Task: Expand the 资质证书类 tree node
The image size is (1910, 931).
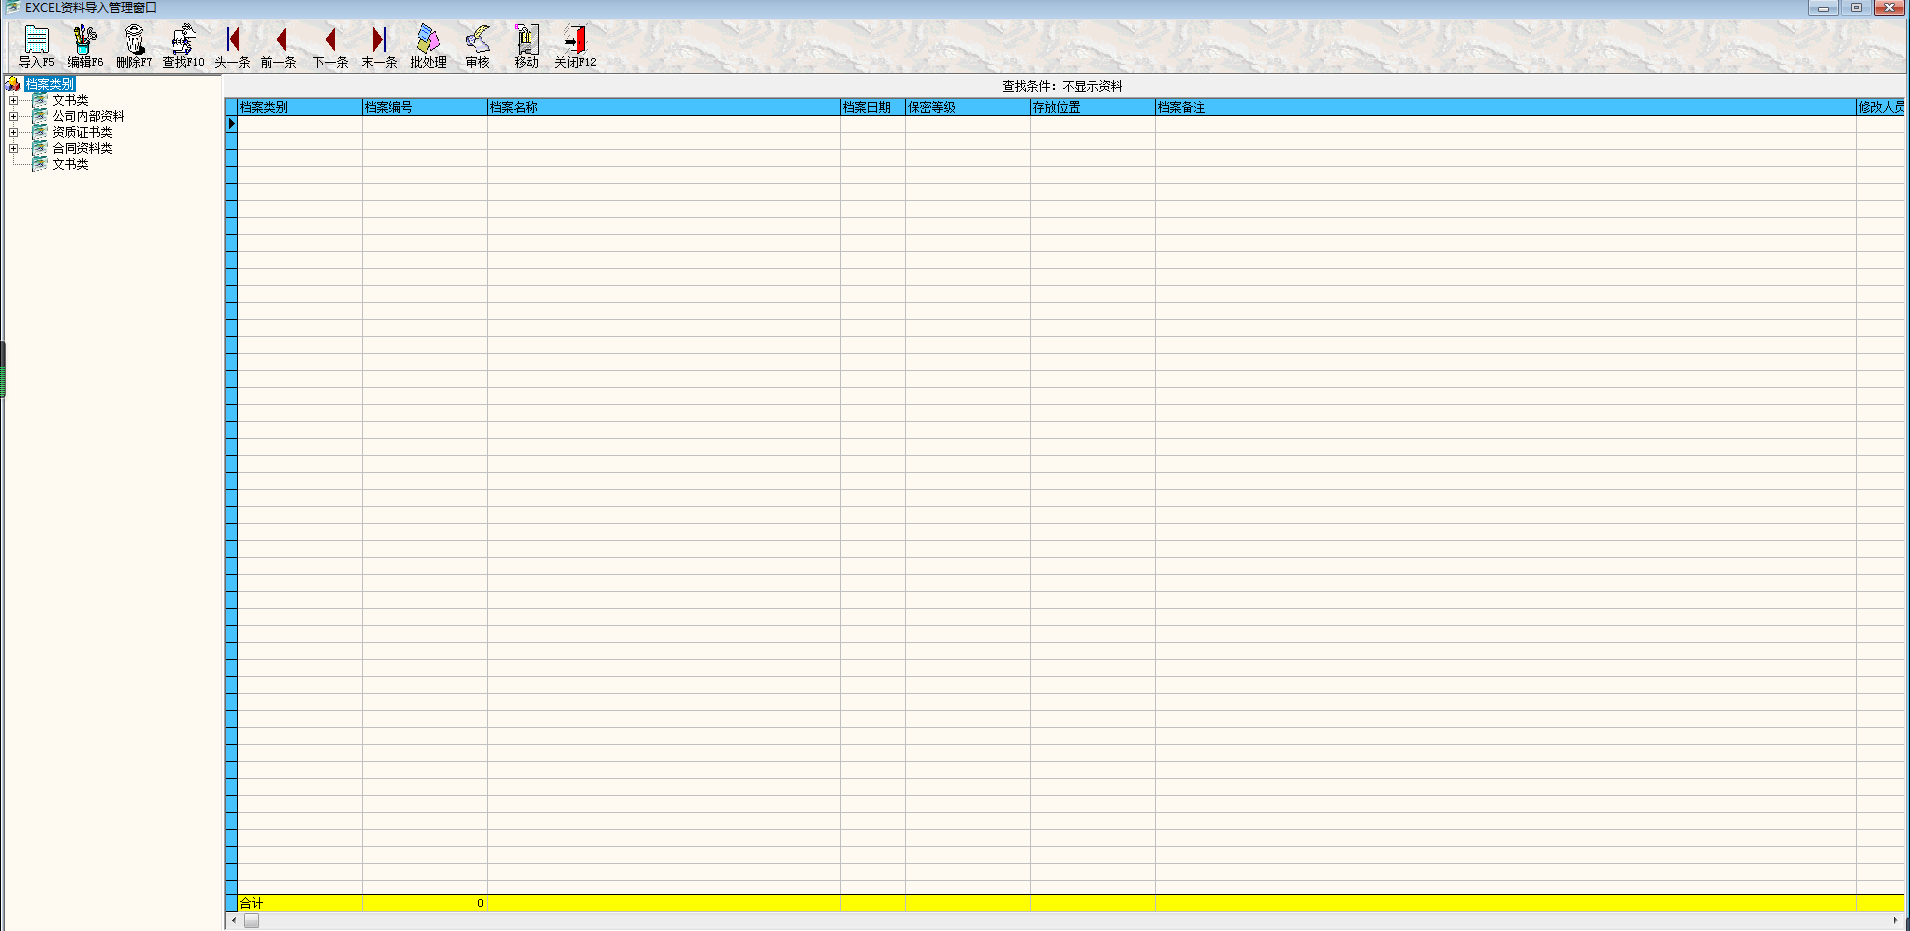Action: 13,133
